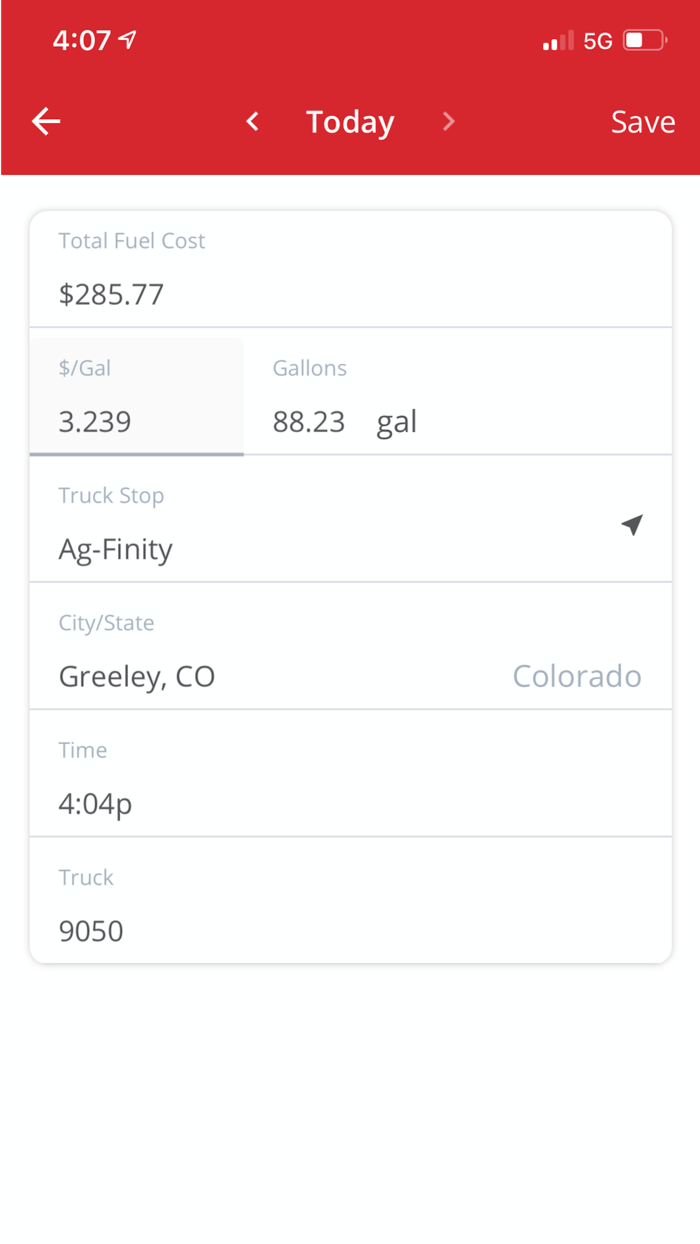Advance to the next day with the right chevron

tap(448, 121)
